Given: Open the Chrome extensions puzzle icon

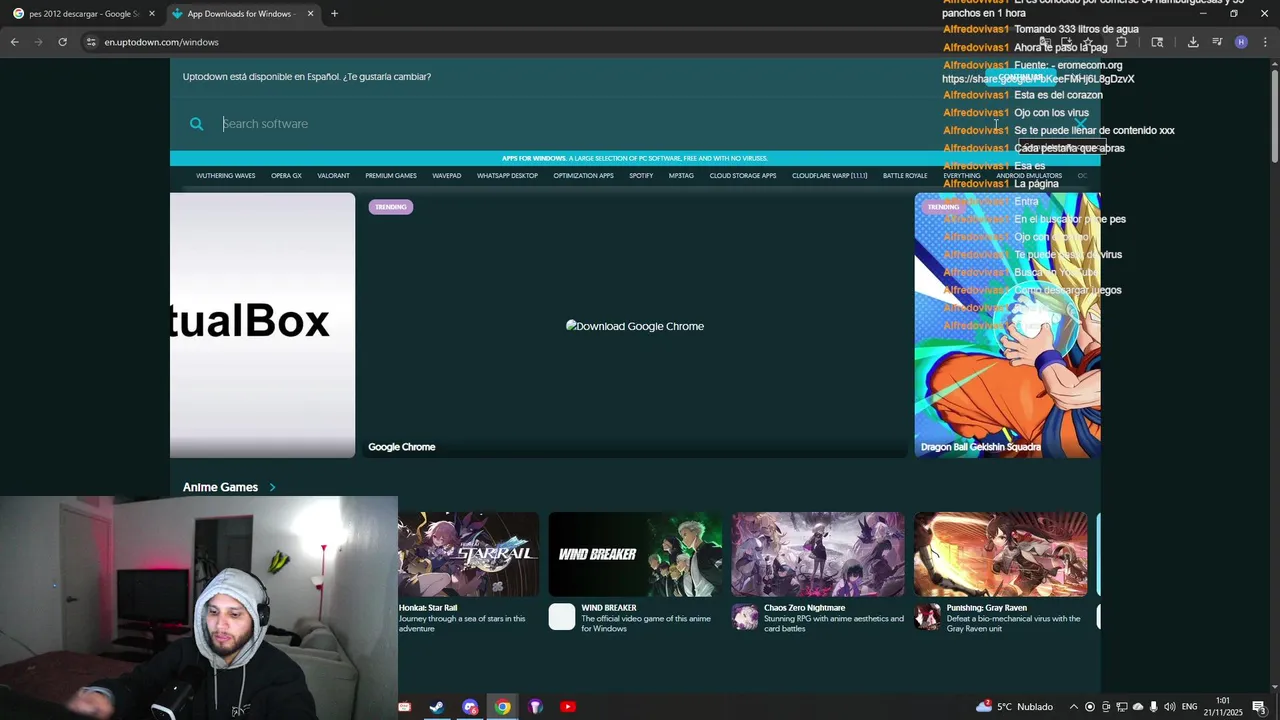Looking at the screenshot, I should [x=1121, y=42].
